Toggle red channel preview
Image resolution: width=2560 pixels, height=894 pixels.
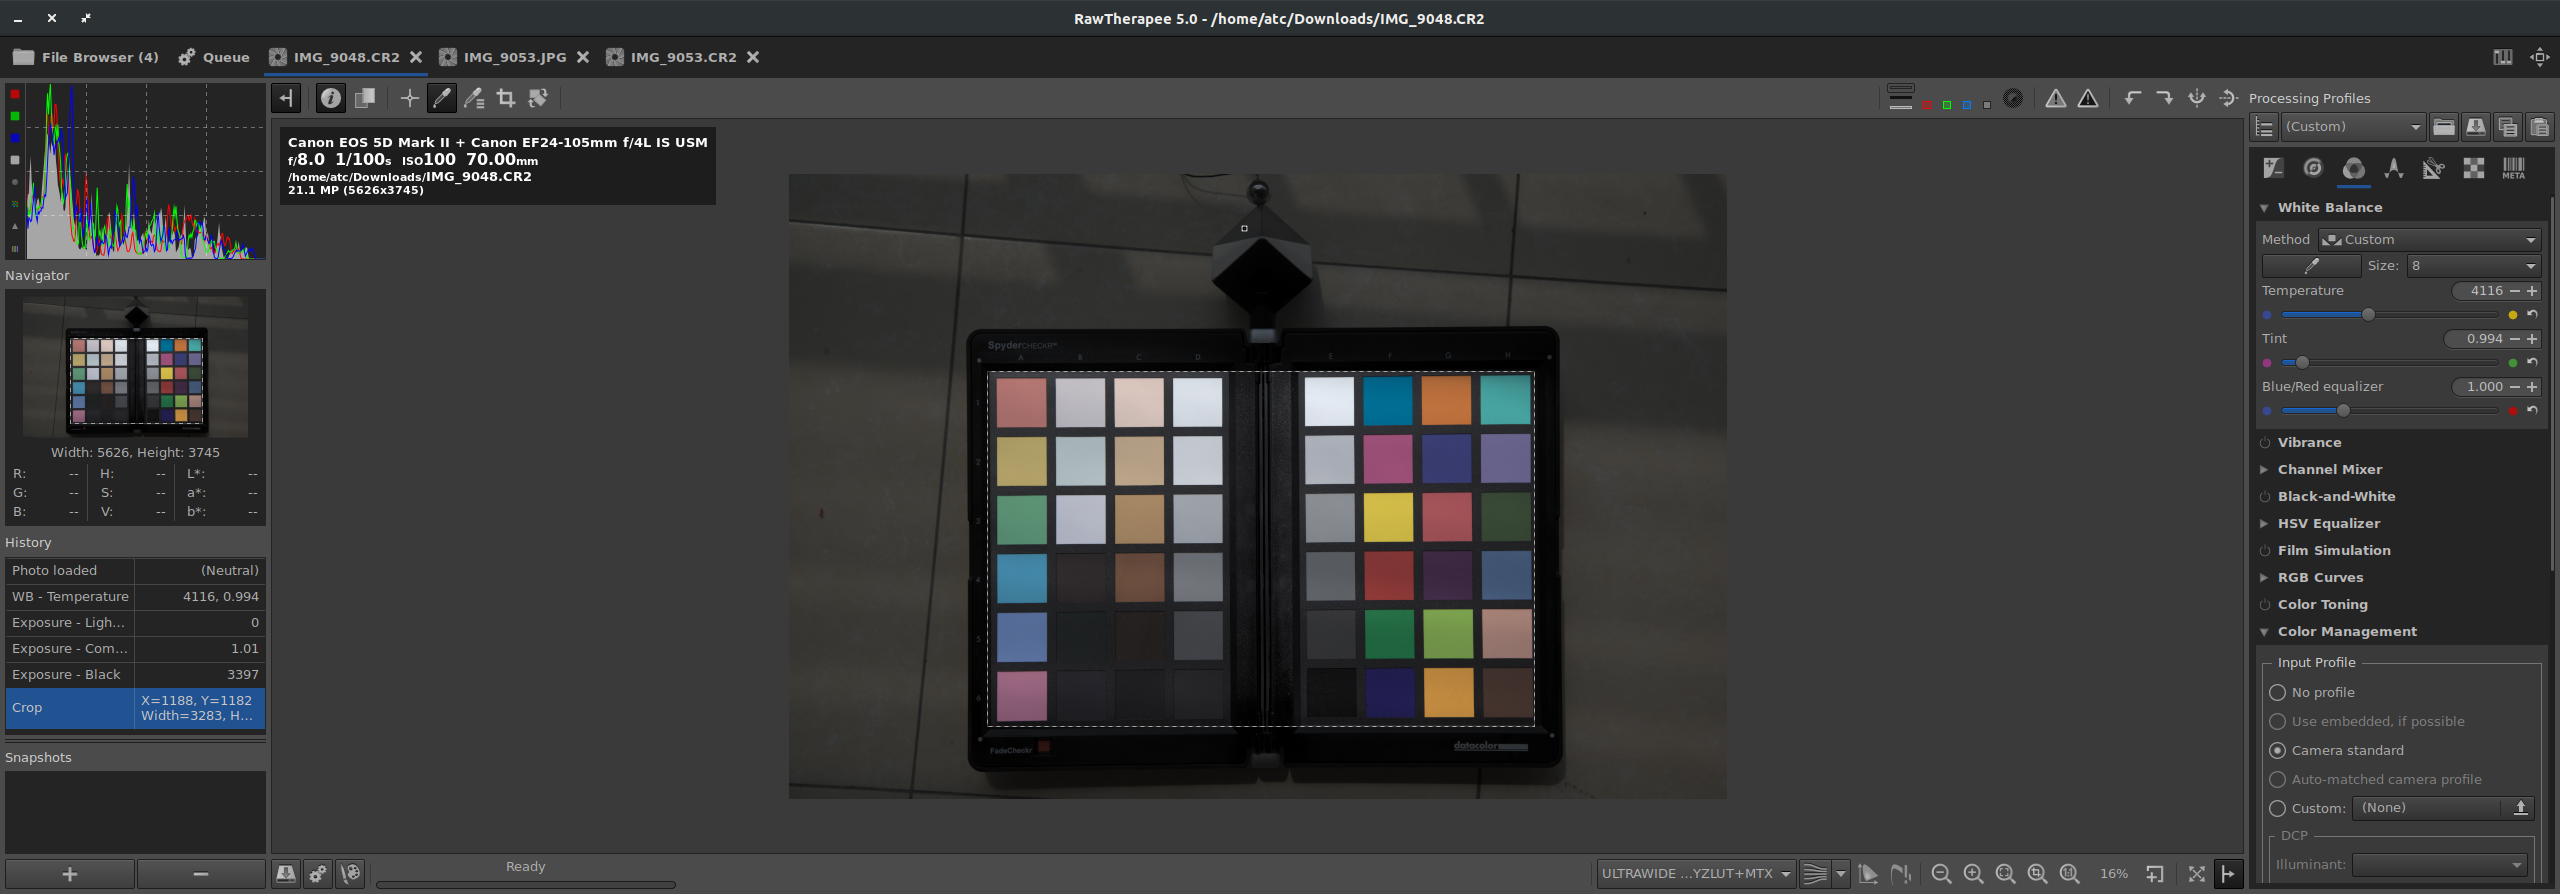1927,104
